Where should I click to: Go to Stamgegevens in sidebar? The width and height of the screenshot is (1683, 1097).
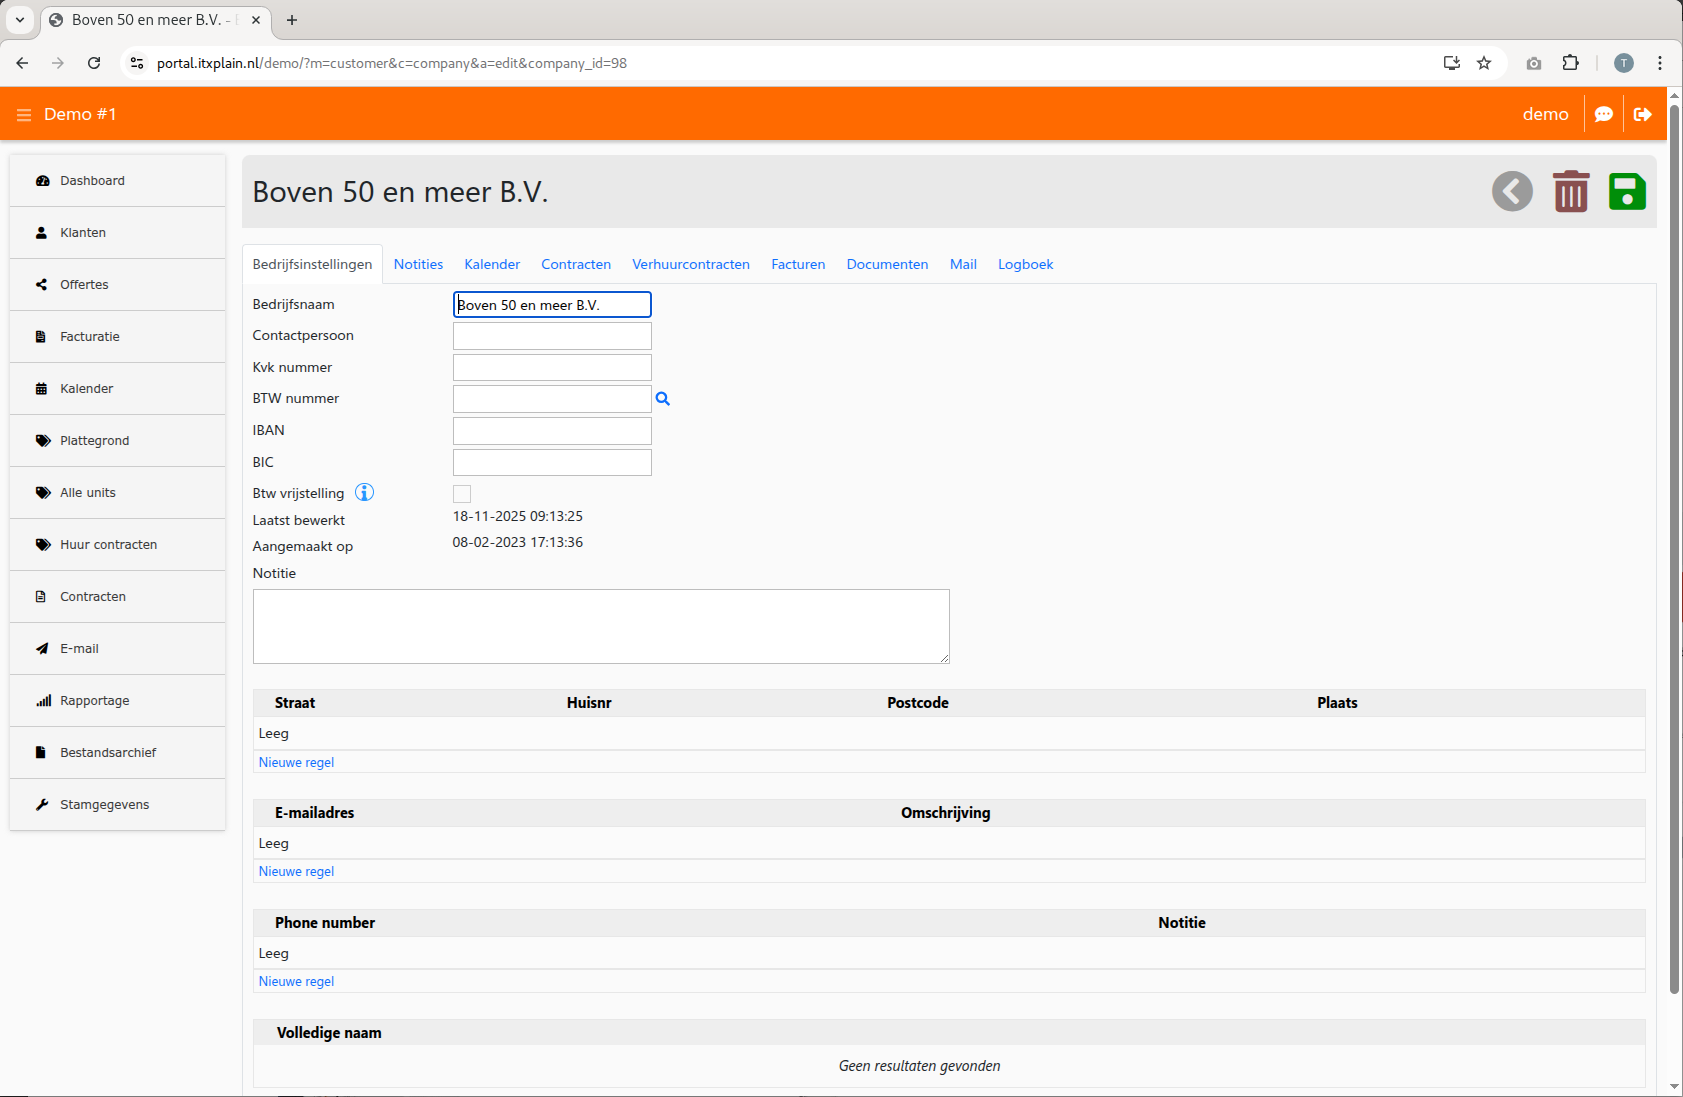[x=104, y=805]
